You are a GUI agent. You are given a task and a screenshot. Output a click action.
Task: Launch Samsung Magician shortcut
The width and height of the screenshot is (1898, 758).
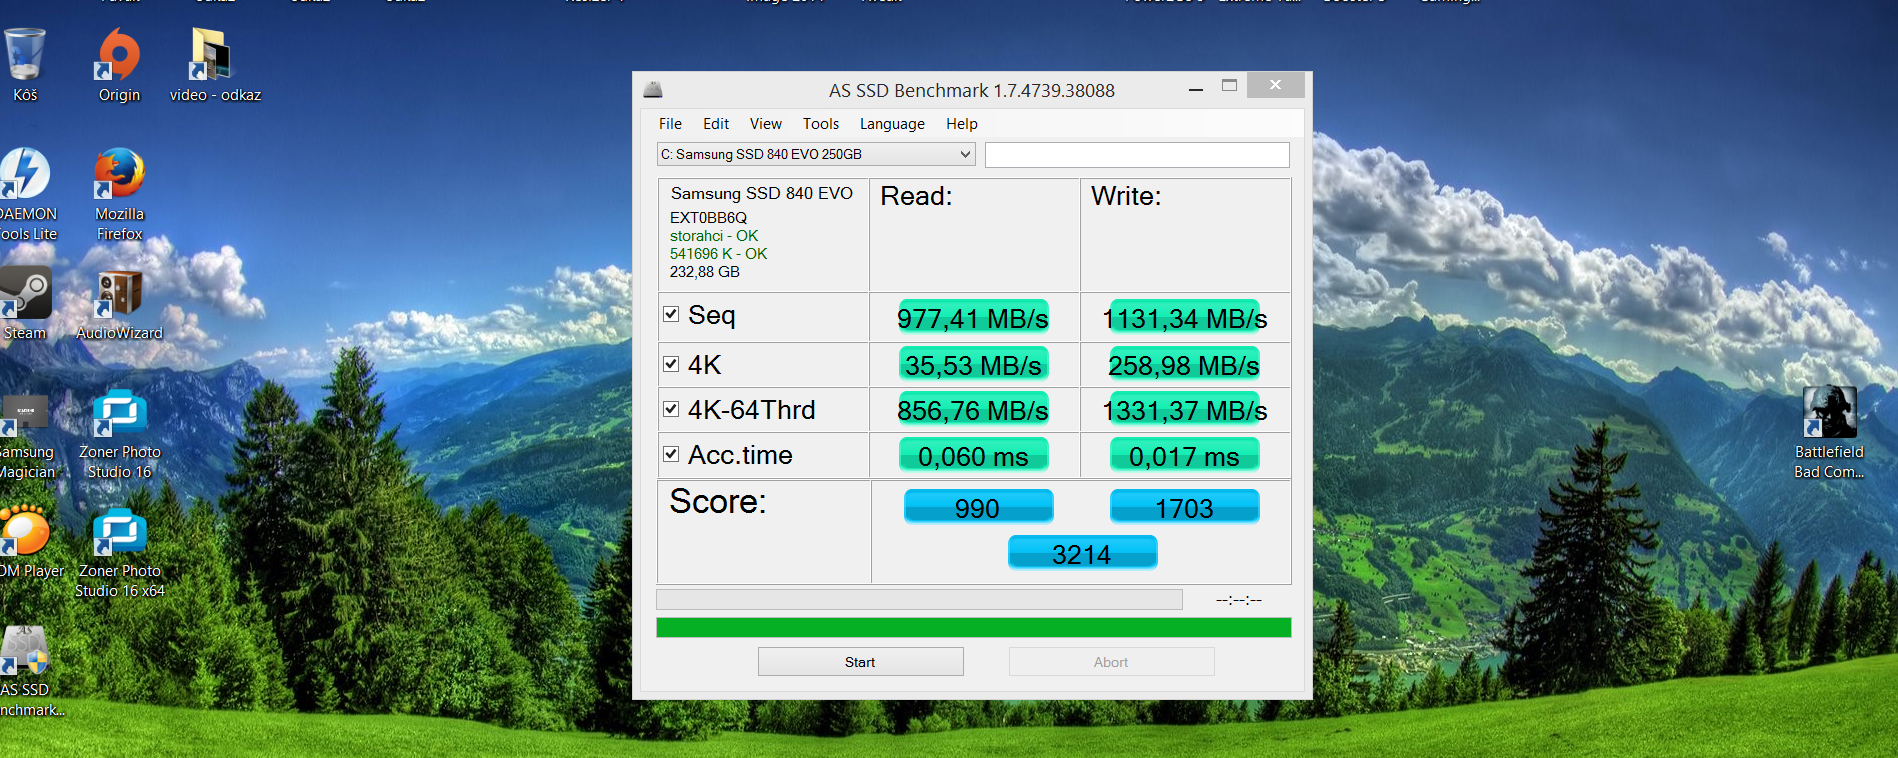(x=27, y=436)
